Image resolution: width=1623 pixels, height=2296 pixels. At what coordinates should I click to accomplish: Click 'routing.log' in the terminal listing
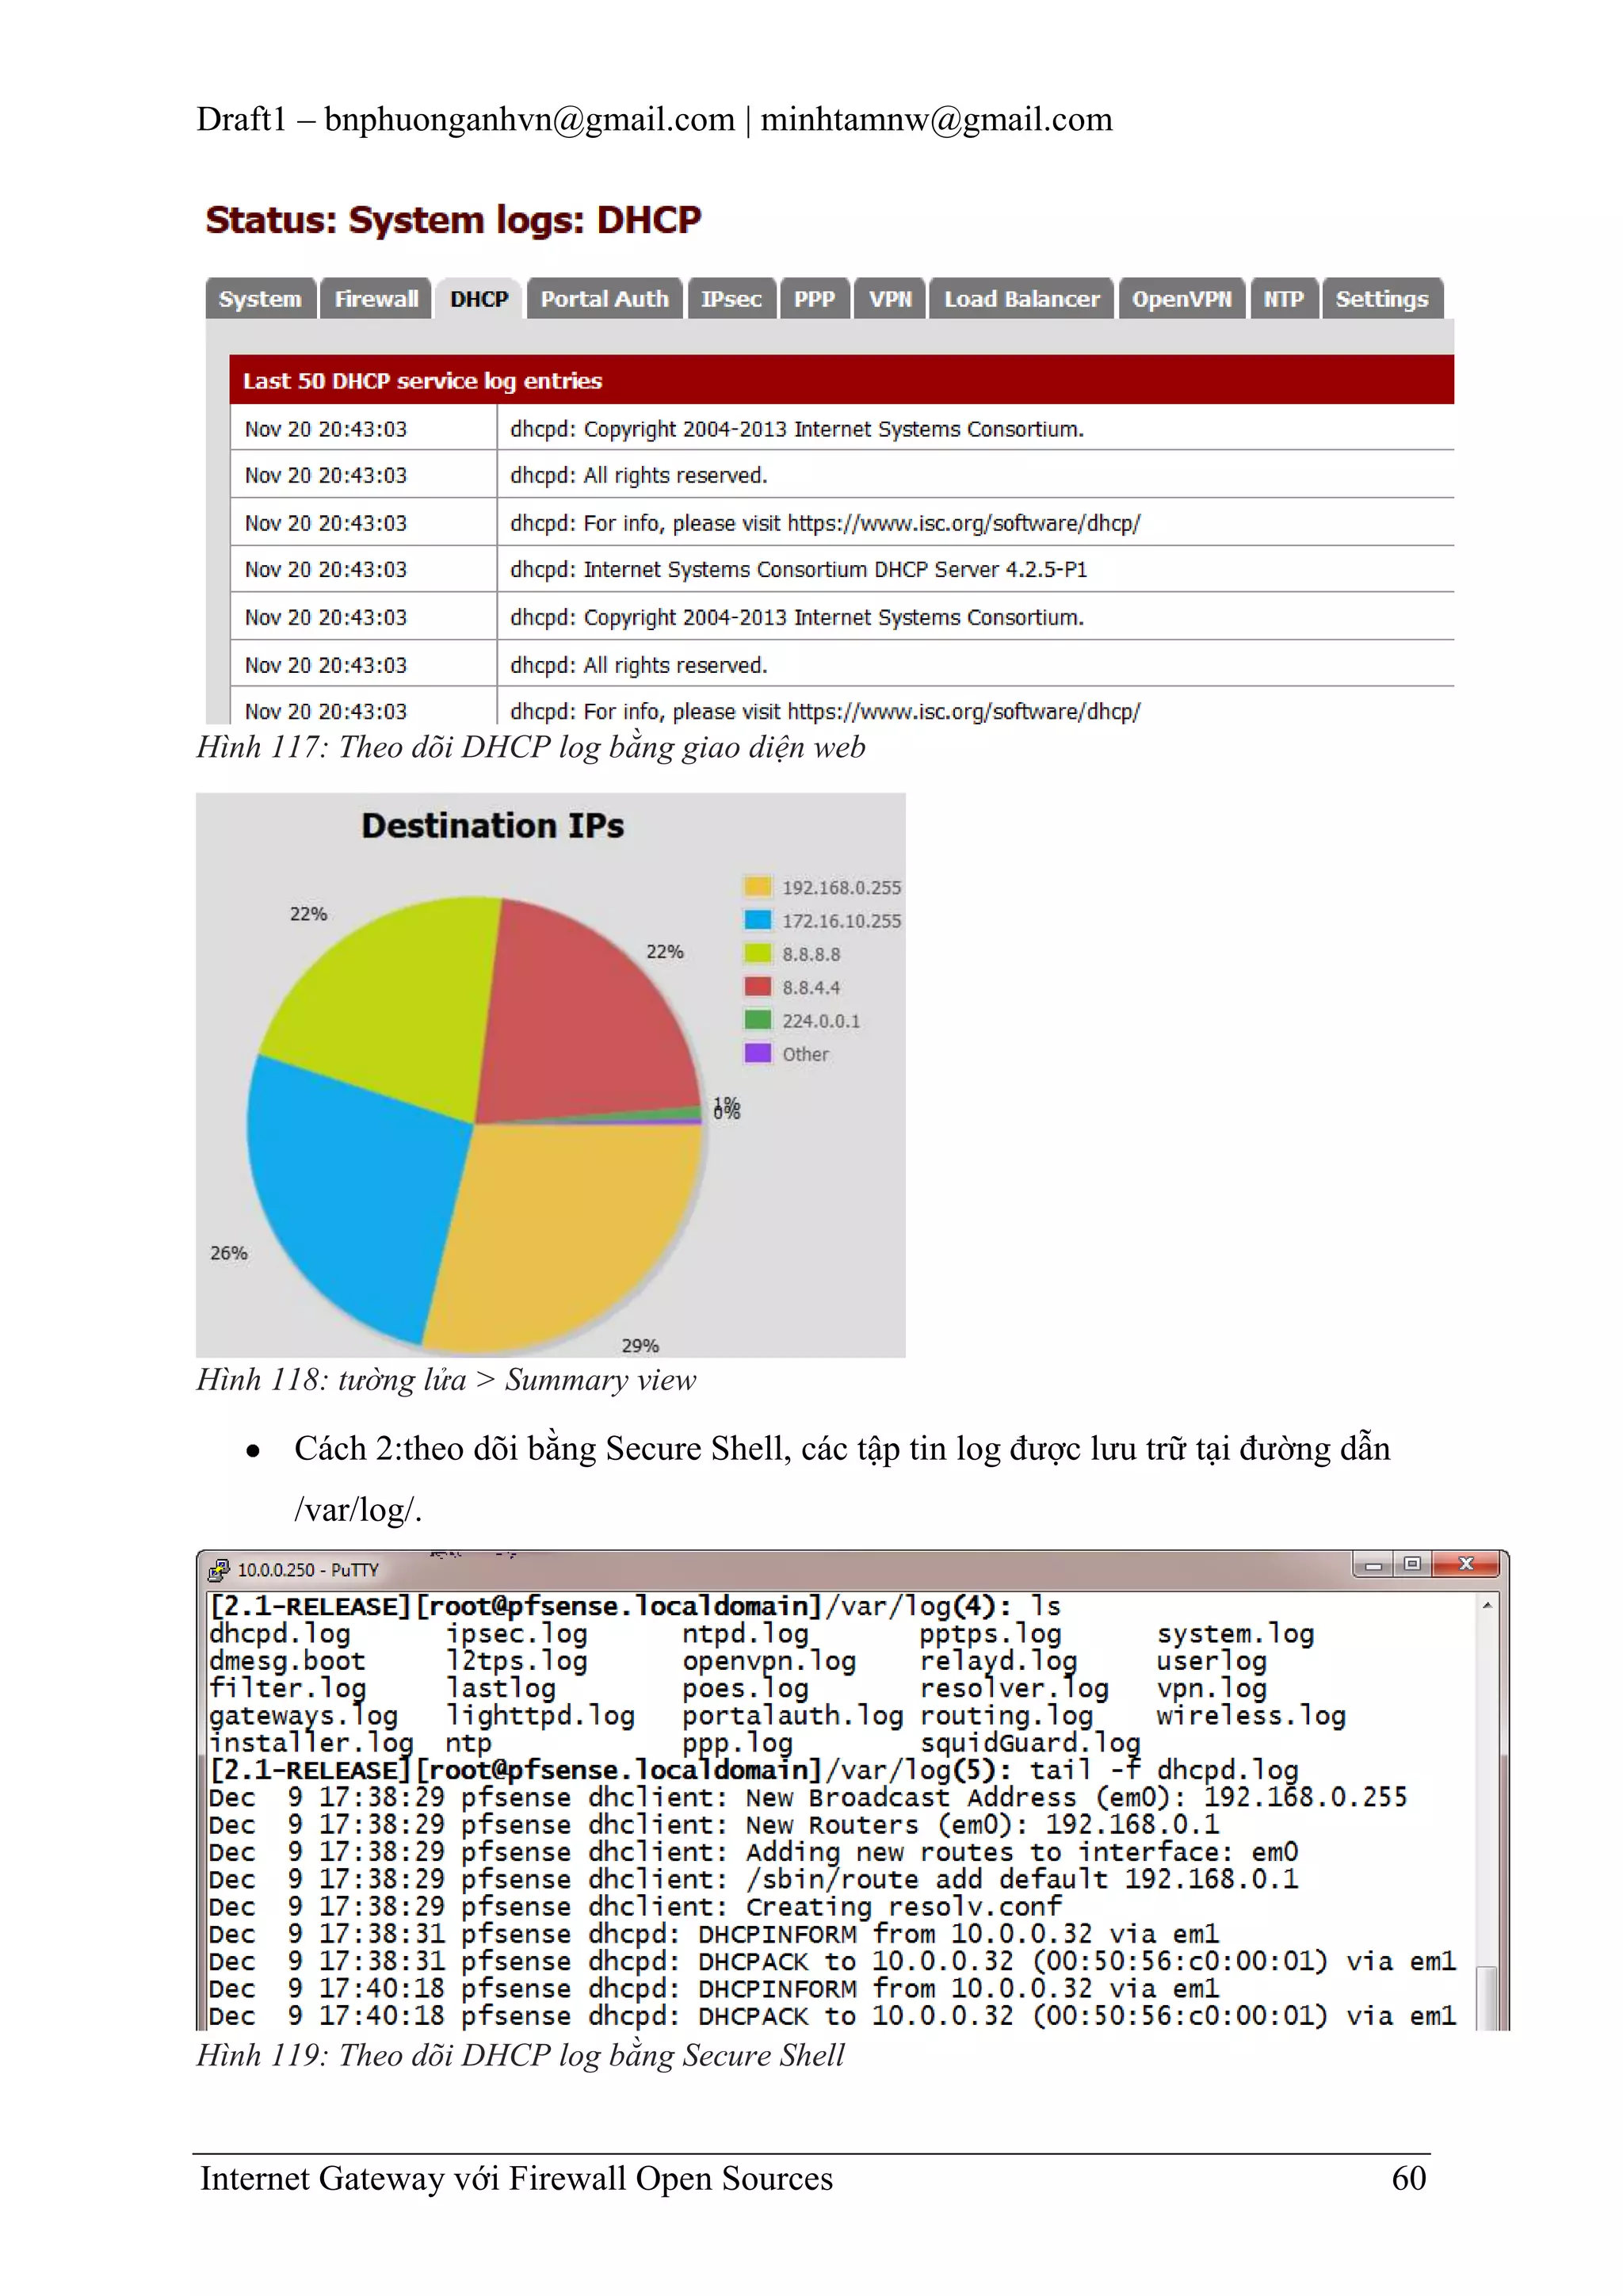1007,1716
